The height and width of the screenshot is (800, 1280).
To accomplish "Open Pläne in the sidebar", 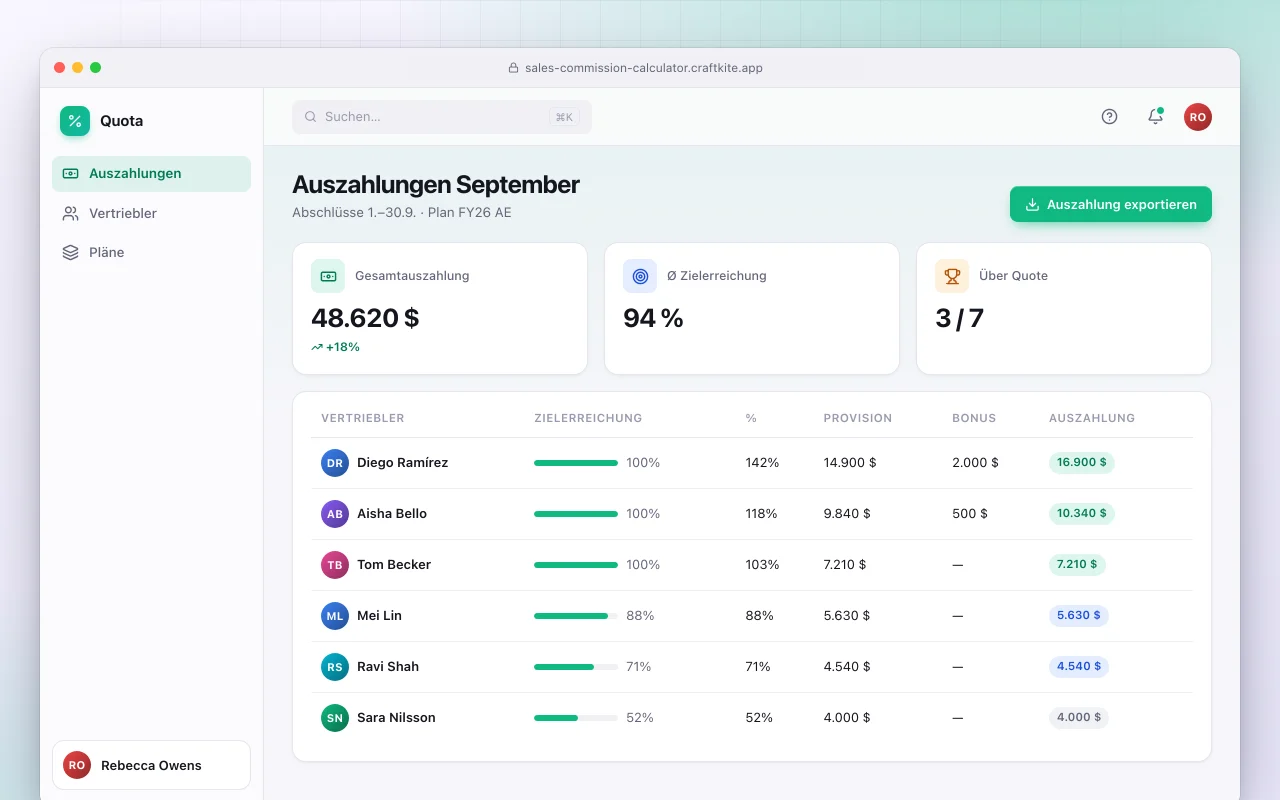I will [x=151, y=252].
